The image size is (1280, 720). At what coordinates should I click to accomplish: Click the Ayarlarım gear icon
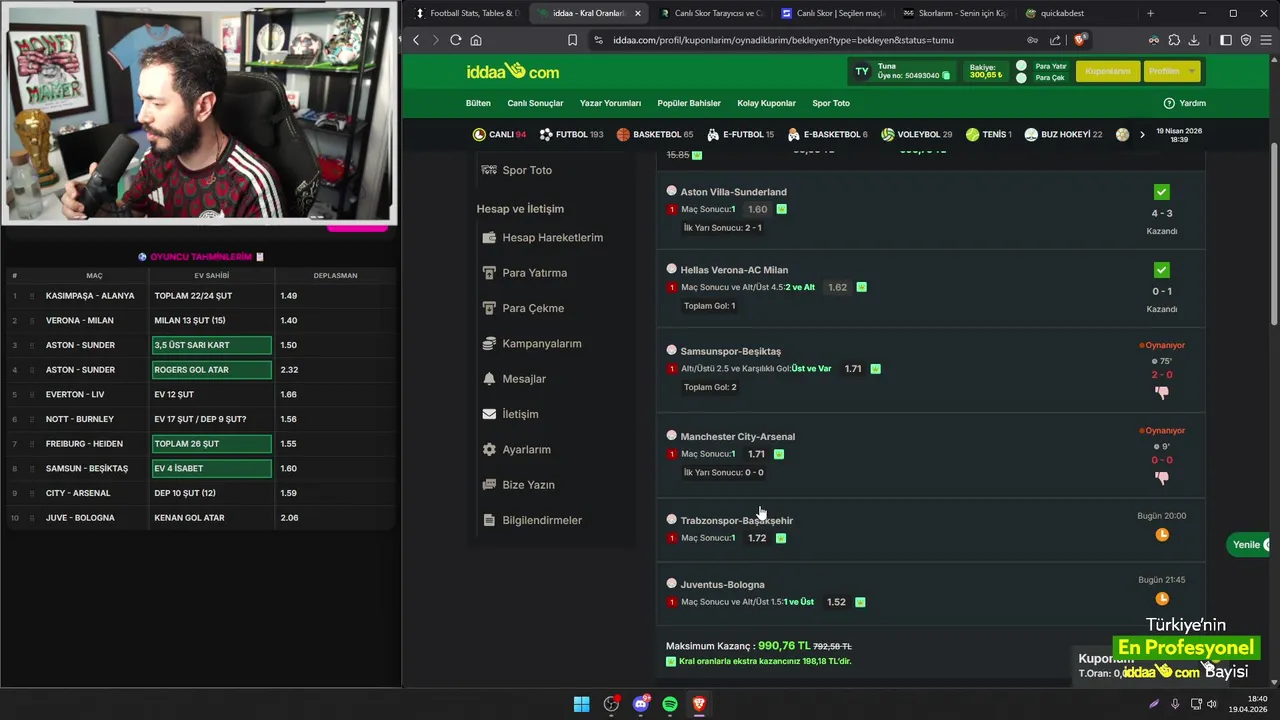coord(489,450)
